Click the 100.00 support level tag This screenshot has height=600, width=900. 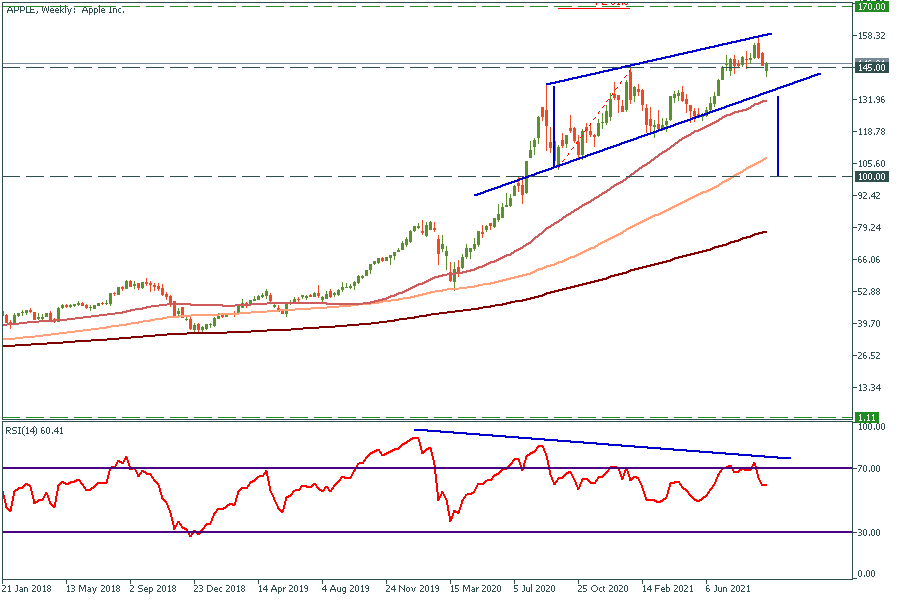point(872,176)
